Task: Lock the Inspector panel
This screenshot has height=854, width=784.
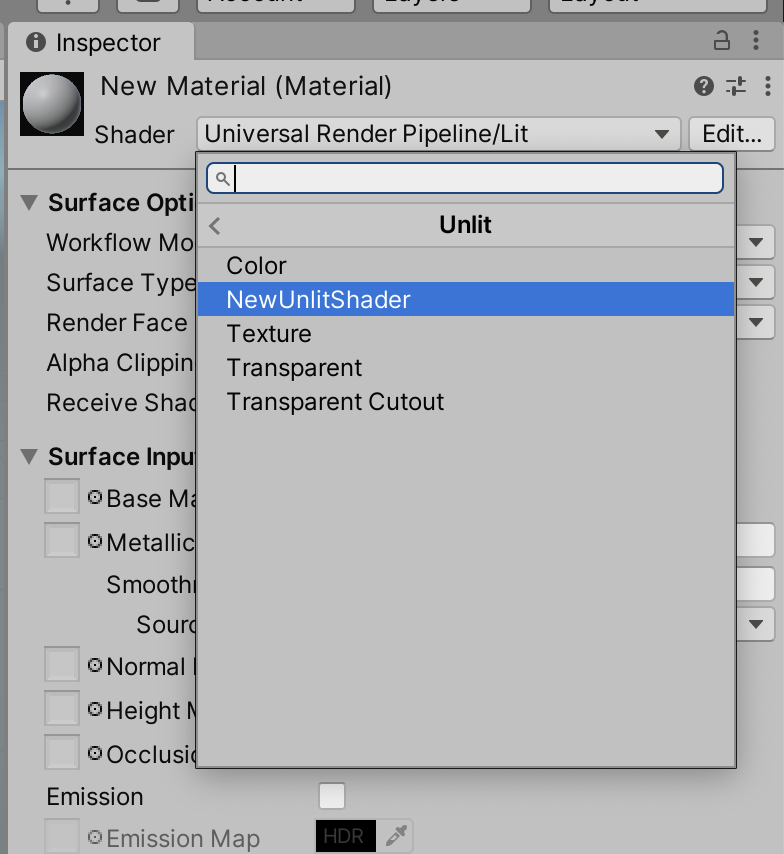Action: pos(722,41)
